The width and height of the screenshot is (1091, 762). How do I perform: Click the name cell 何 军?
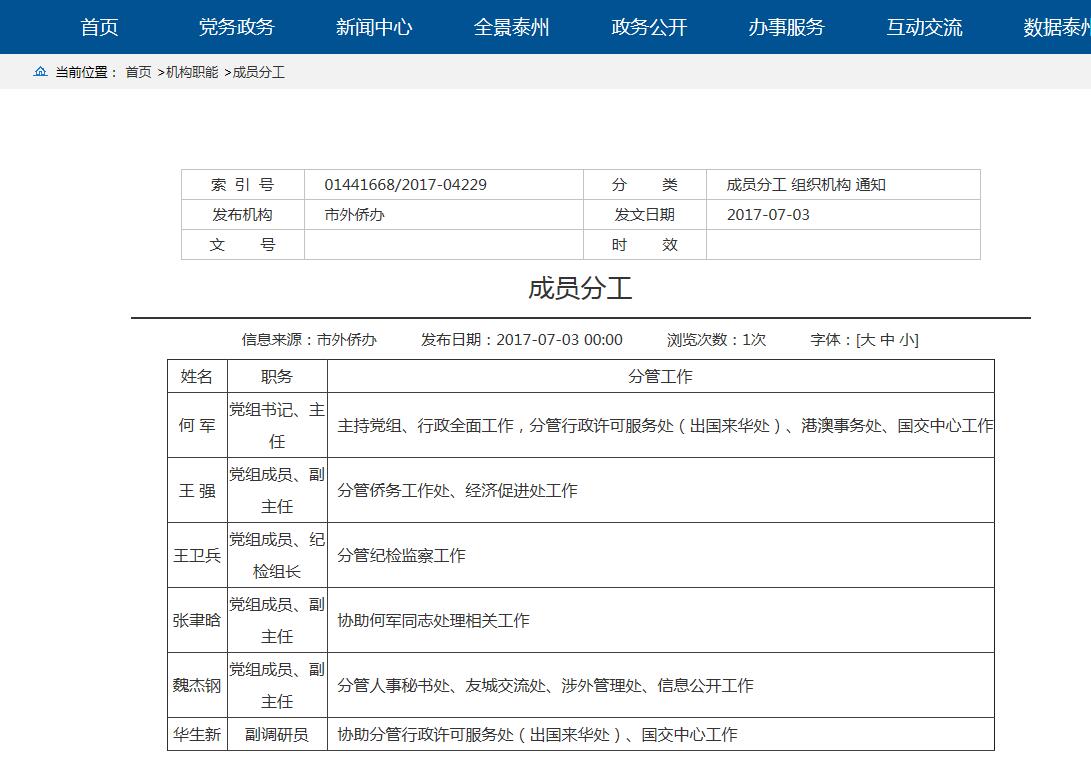point(197,425)
